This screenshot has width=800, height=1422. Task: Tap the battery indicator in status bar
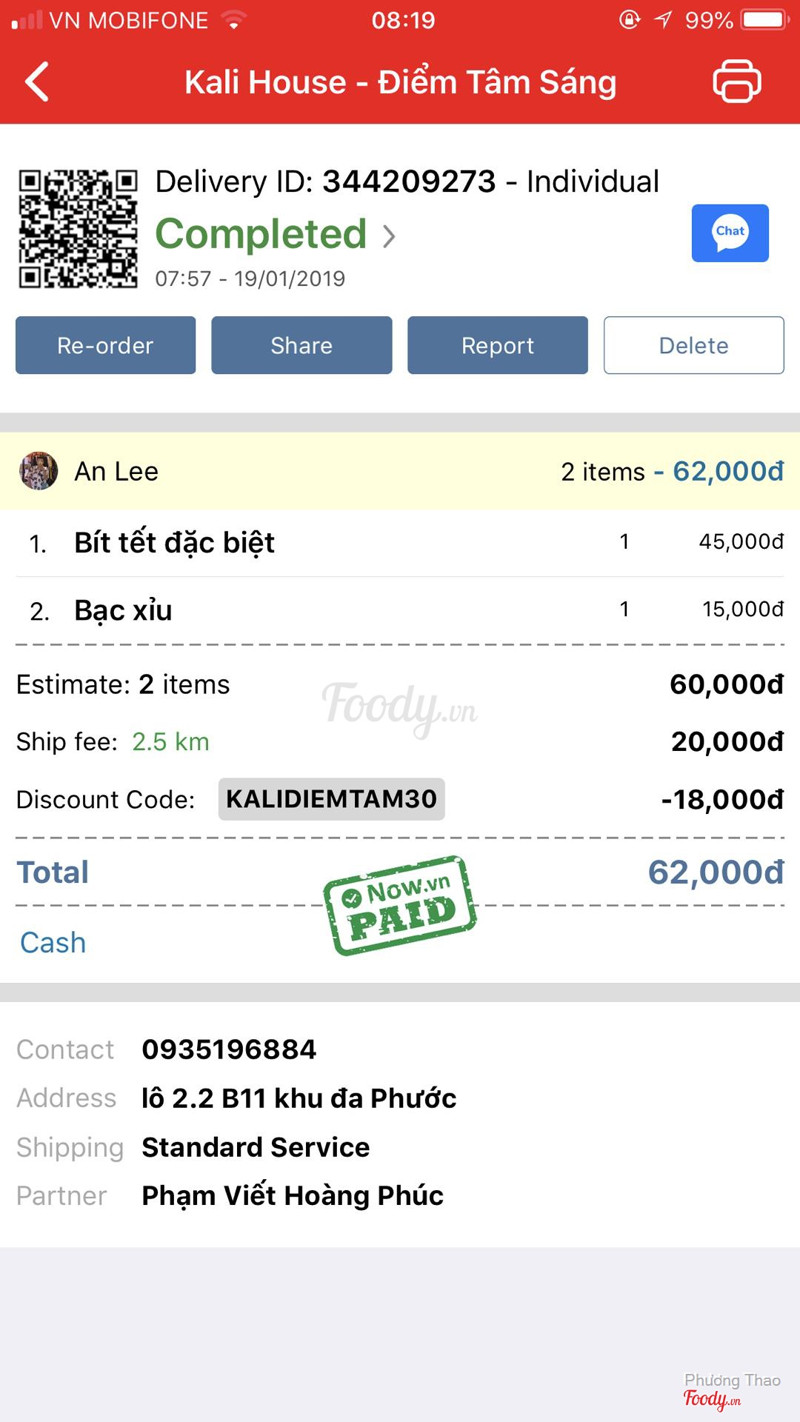pyautogui.click(x=766, y=20)
